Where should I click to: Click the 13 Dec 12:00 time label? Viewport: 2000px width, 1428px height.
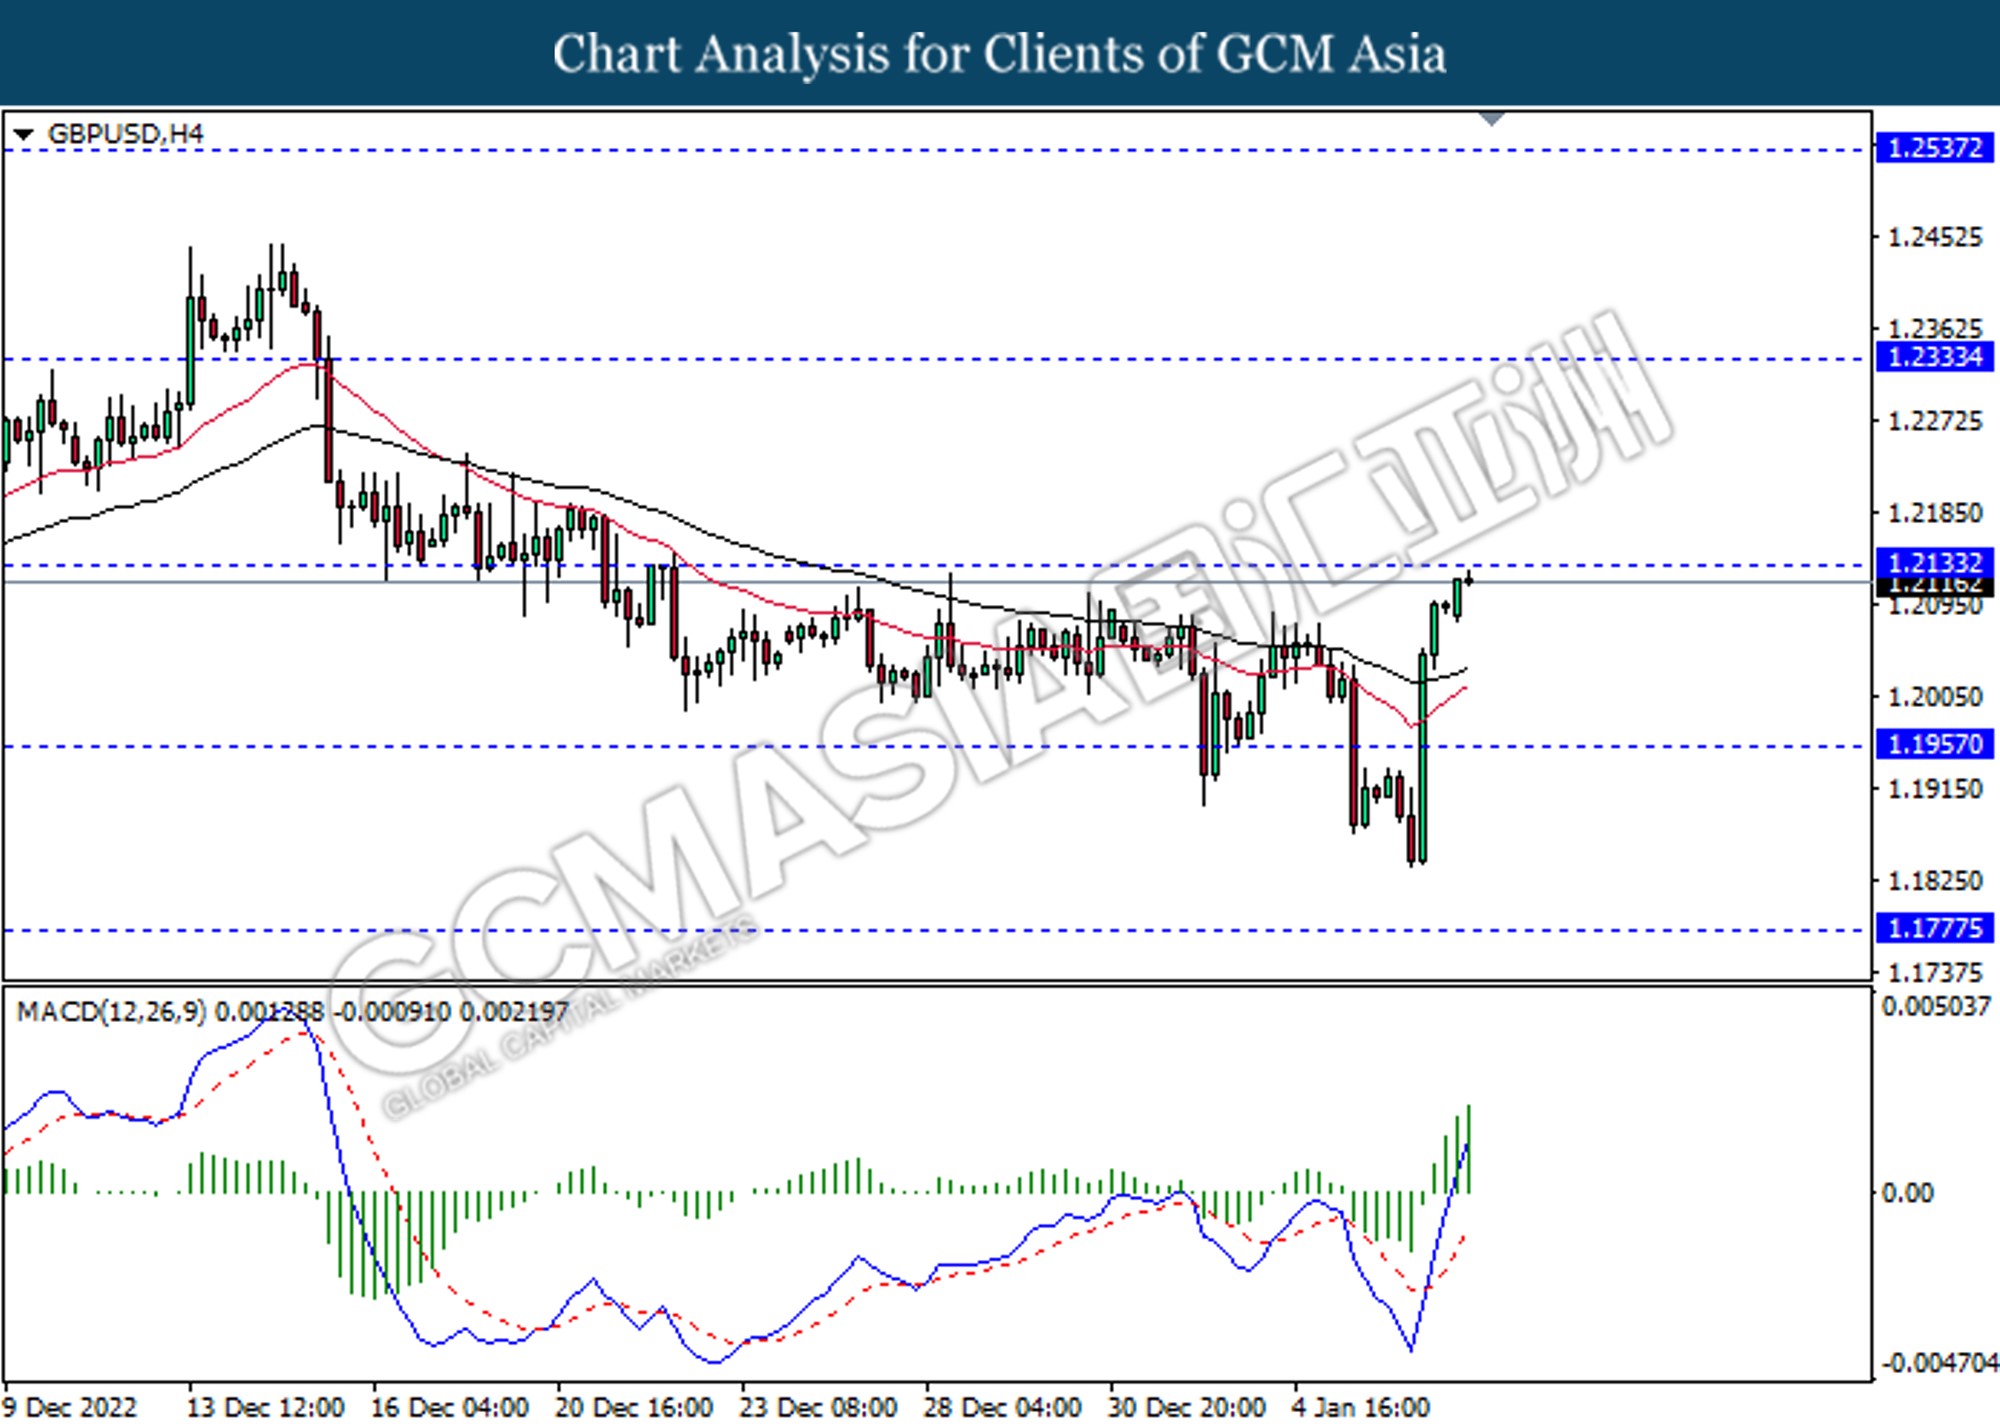tap(265, 1407)
